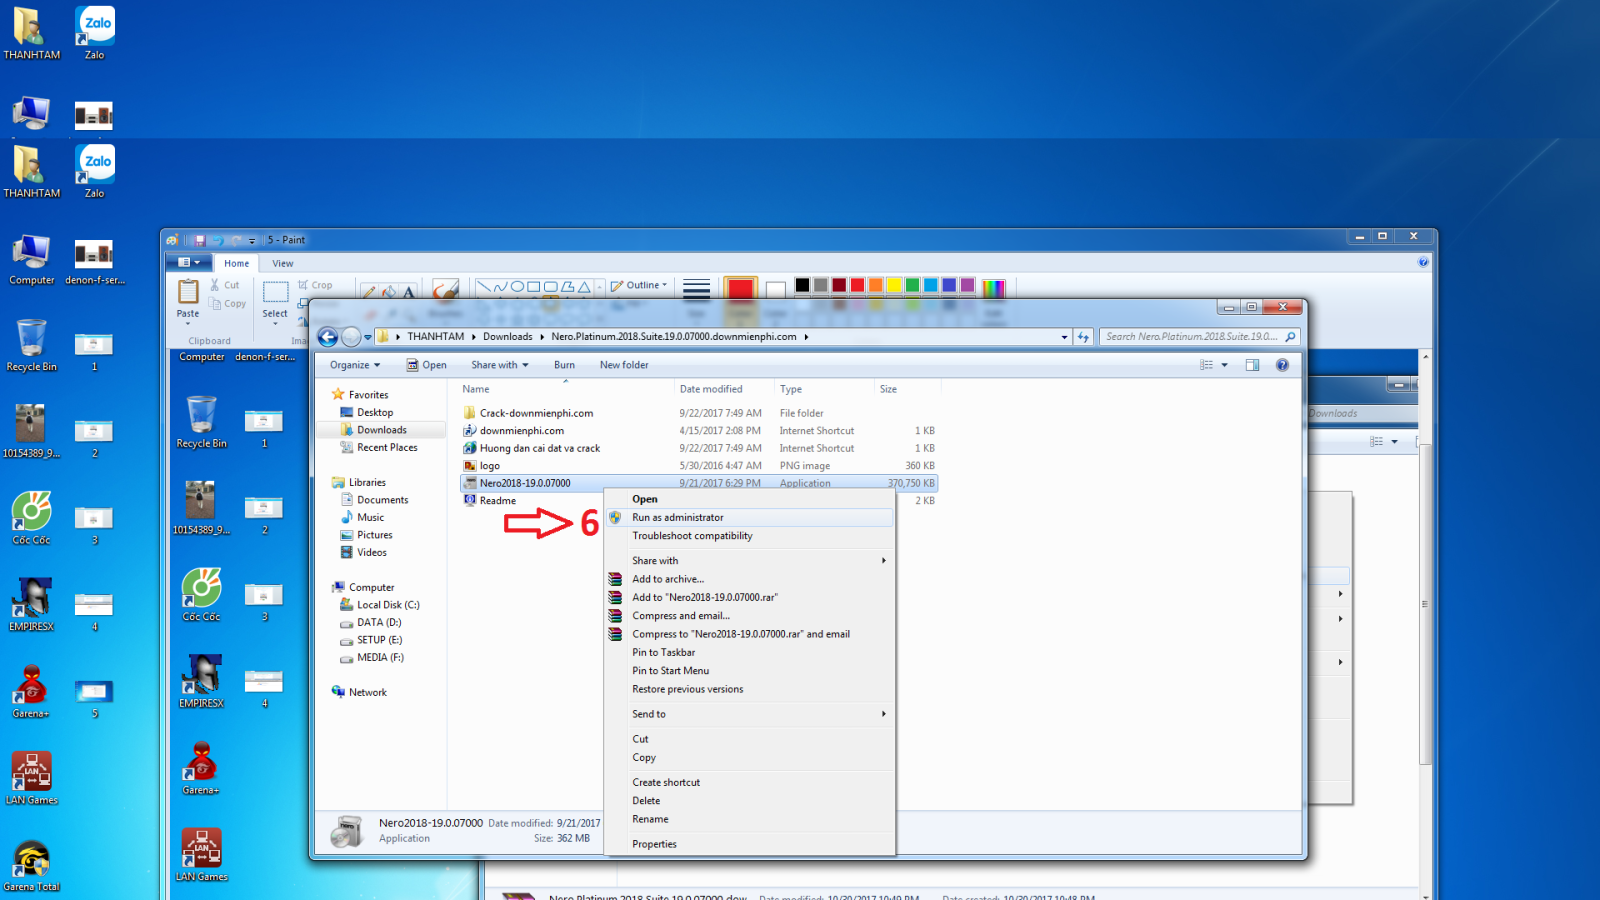Expand the Organize dropdown menu
1600x900 pixels.
pos(355,365)
